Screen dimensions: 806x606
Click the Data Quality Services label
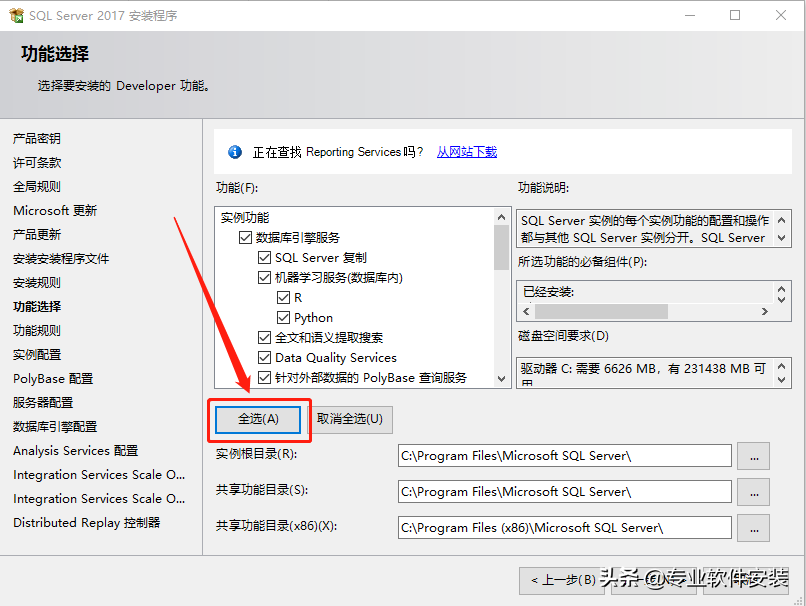tap(336, 358)
